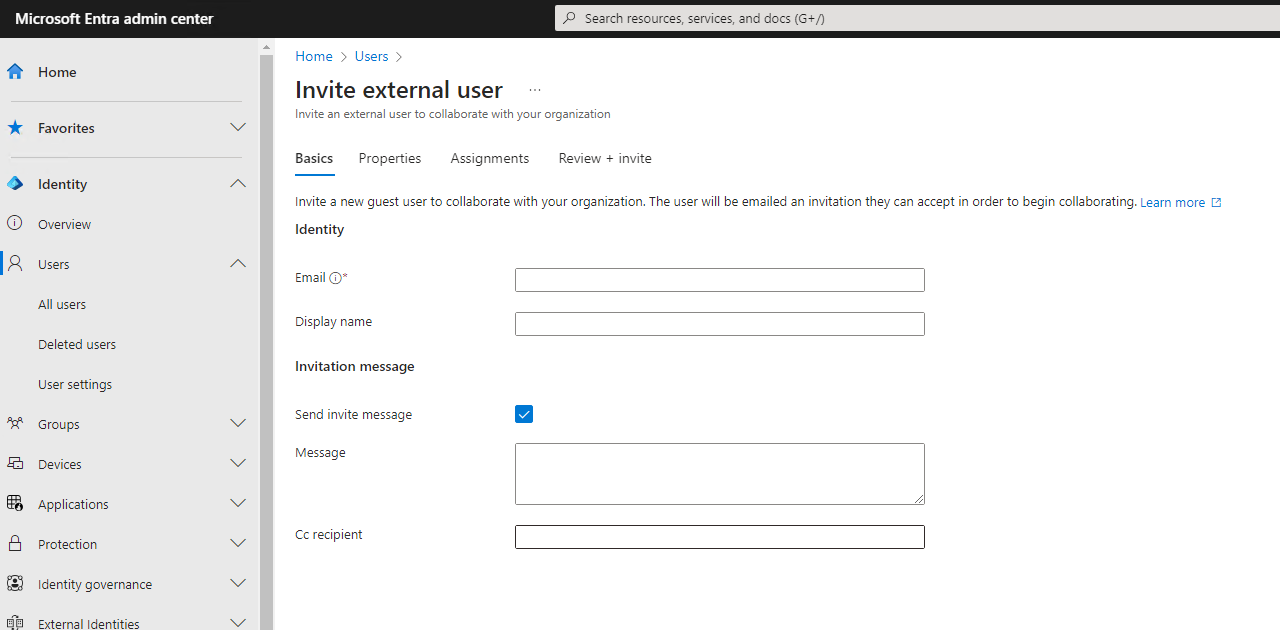Click the Groups people icon
Viewport: 1280px width, 630px height.
click(x=15, y=424)
